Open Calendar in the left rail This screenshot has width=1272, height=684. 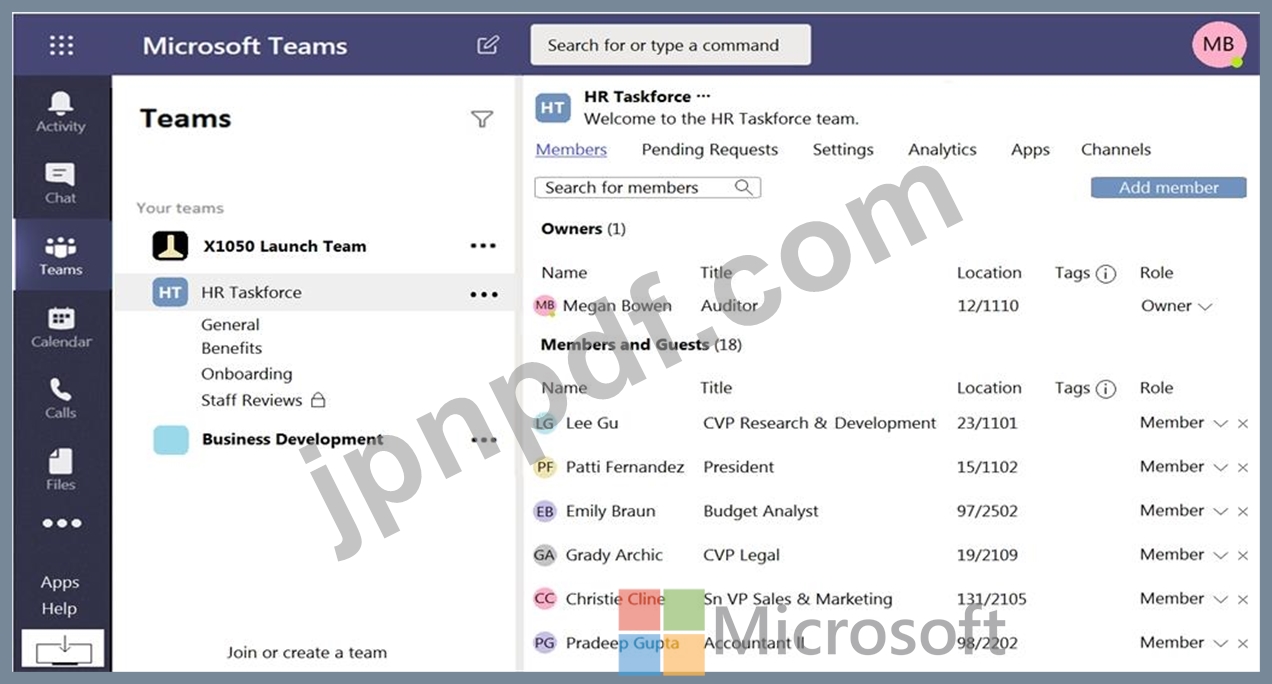tap(61, 327)
